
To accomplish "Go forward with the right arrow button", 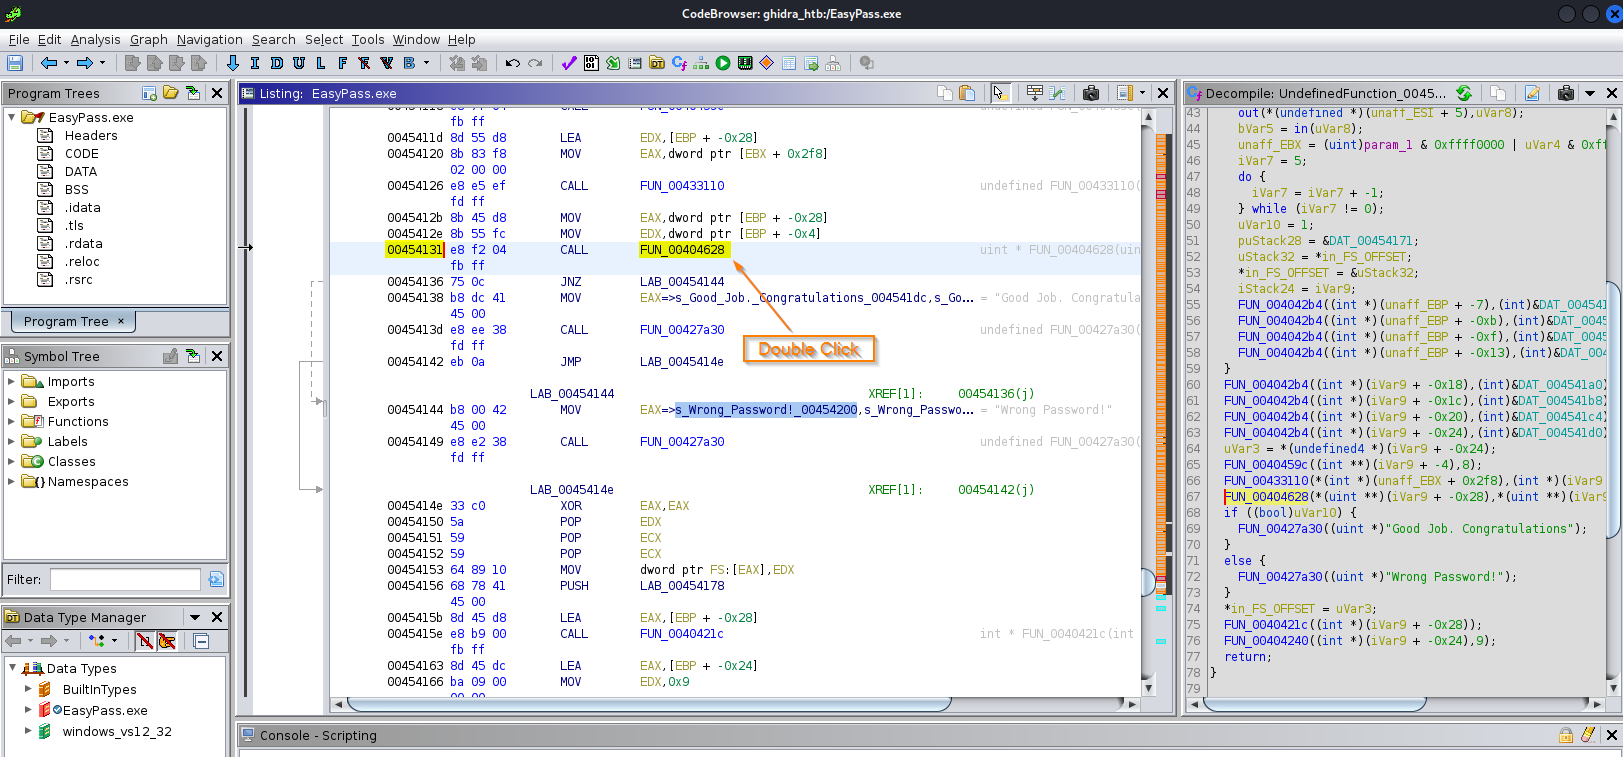I will tap(85, 63).
